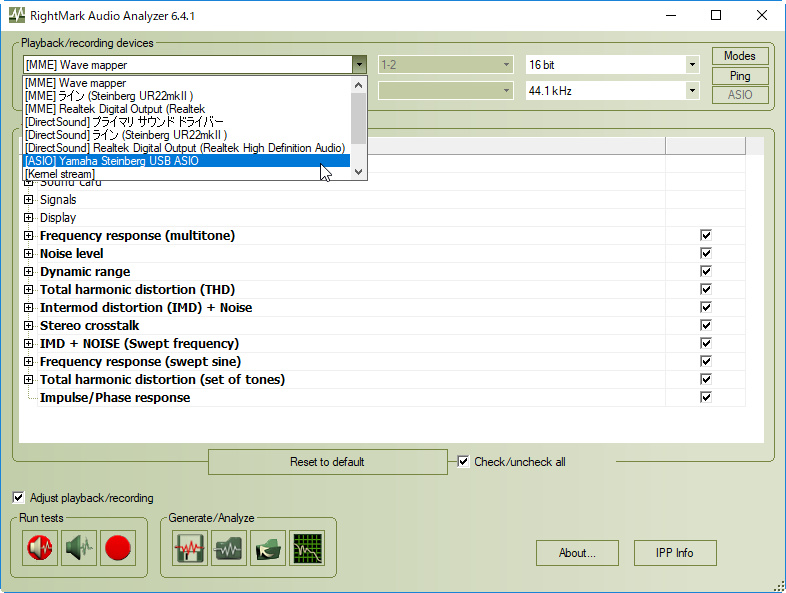The height and width of the screenshot is (593, 786).
Task: Select [MME] Steinberg UR22mkII line device
Action: click(187, 96)
